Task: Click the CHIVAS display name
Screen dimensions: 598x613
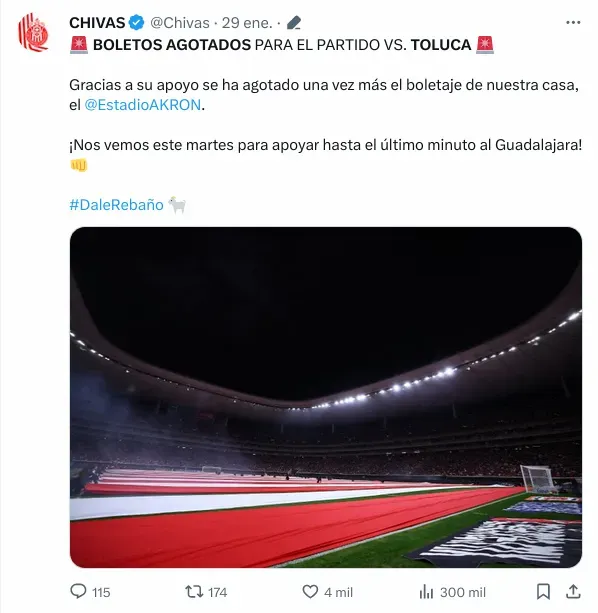Action: click(97, 23)
